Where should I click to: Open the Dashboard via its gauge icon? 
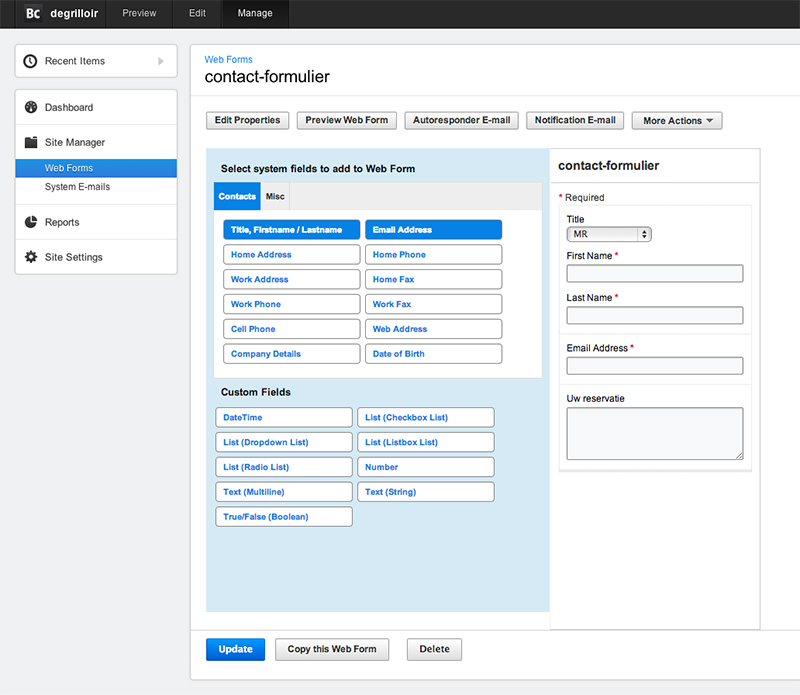pyautogui.click(x=29, y=107)
